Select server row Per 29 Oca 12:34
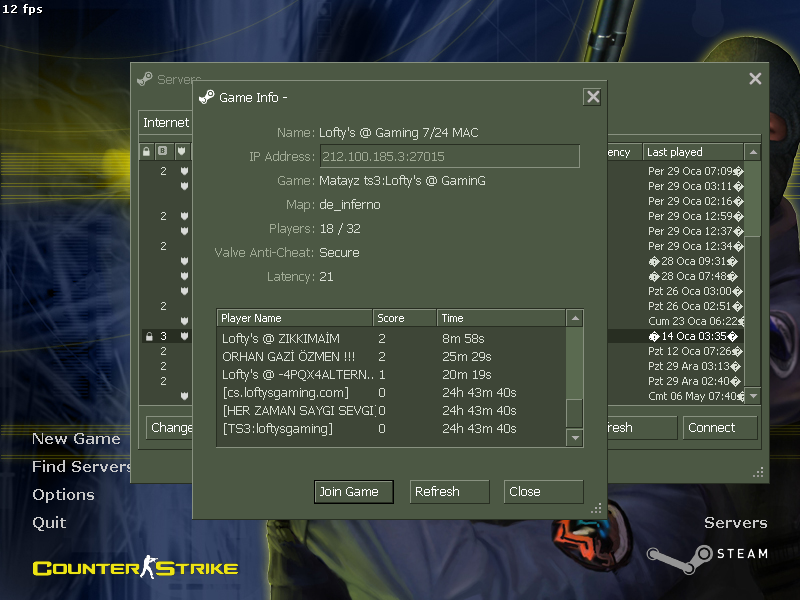800x600 pixels. 695,246
